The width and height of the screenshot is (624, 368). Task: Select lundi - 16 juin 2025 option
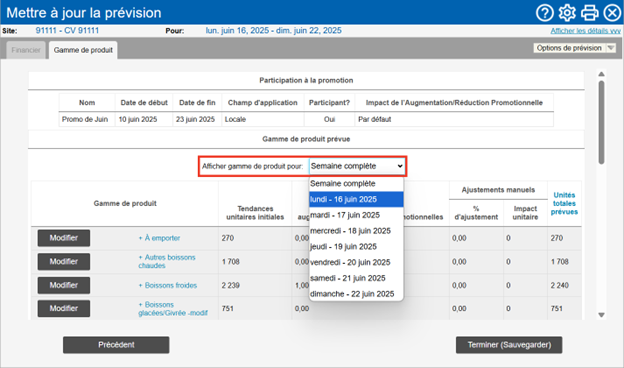pos(356,199)
